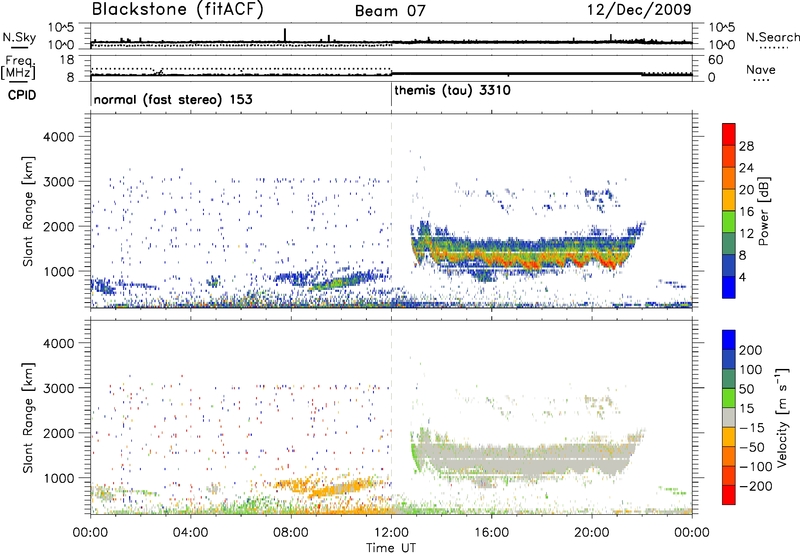Click the "04:00" time axis label
This screenshot has height=554, width=800.
[x=190, y=533]
